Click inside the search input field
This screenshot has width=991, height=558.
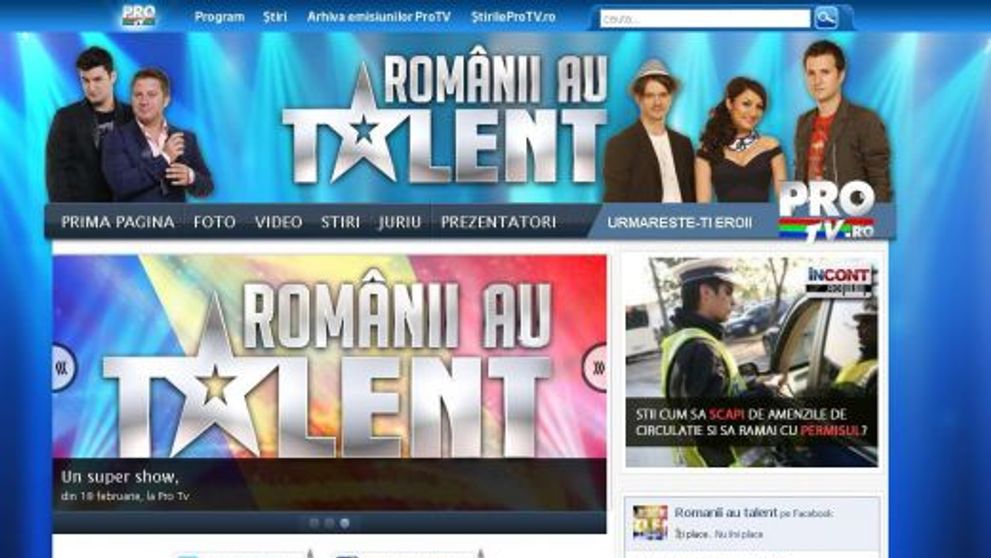[705, 19]
